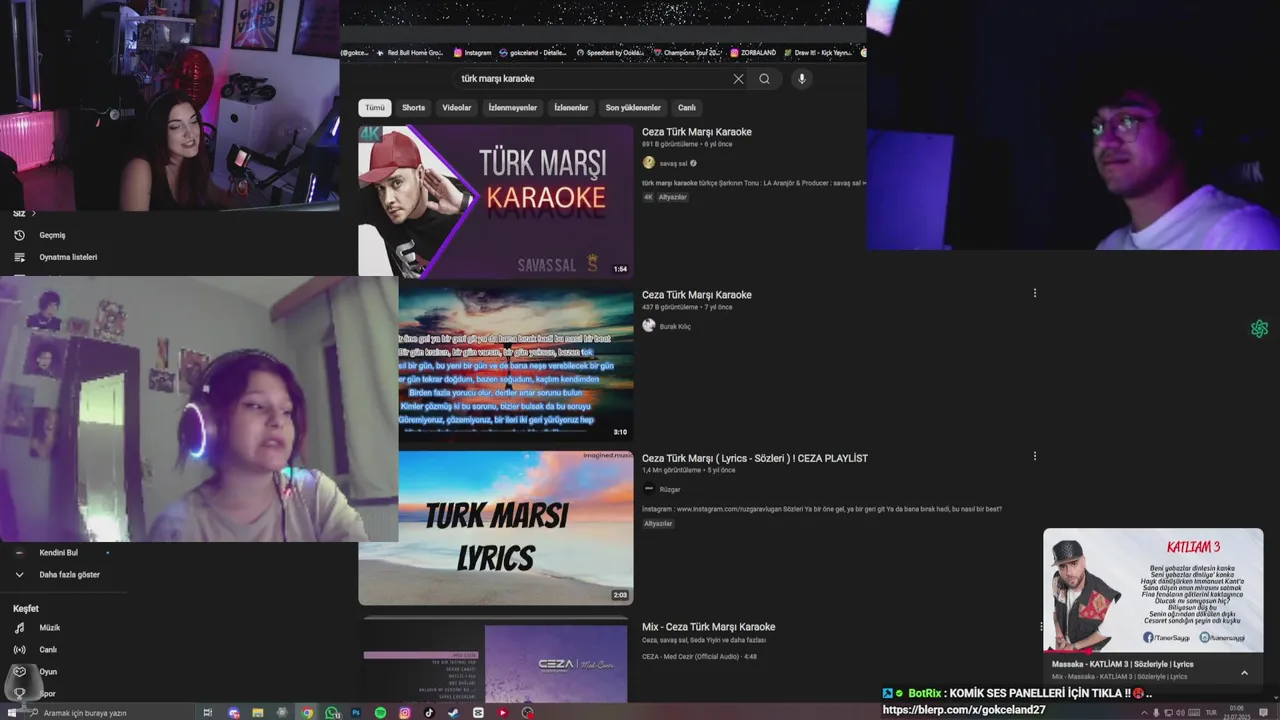
Task: Open the Champions Tour bookmark
Action: [x=689, y=53]
